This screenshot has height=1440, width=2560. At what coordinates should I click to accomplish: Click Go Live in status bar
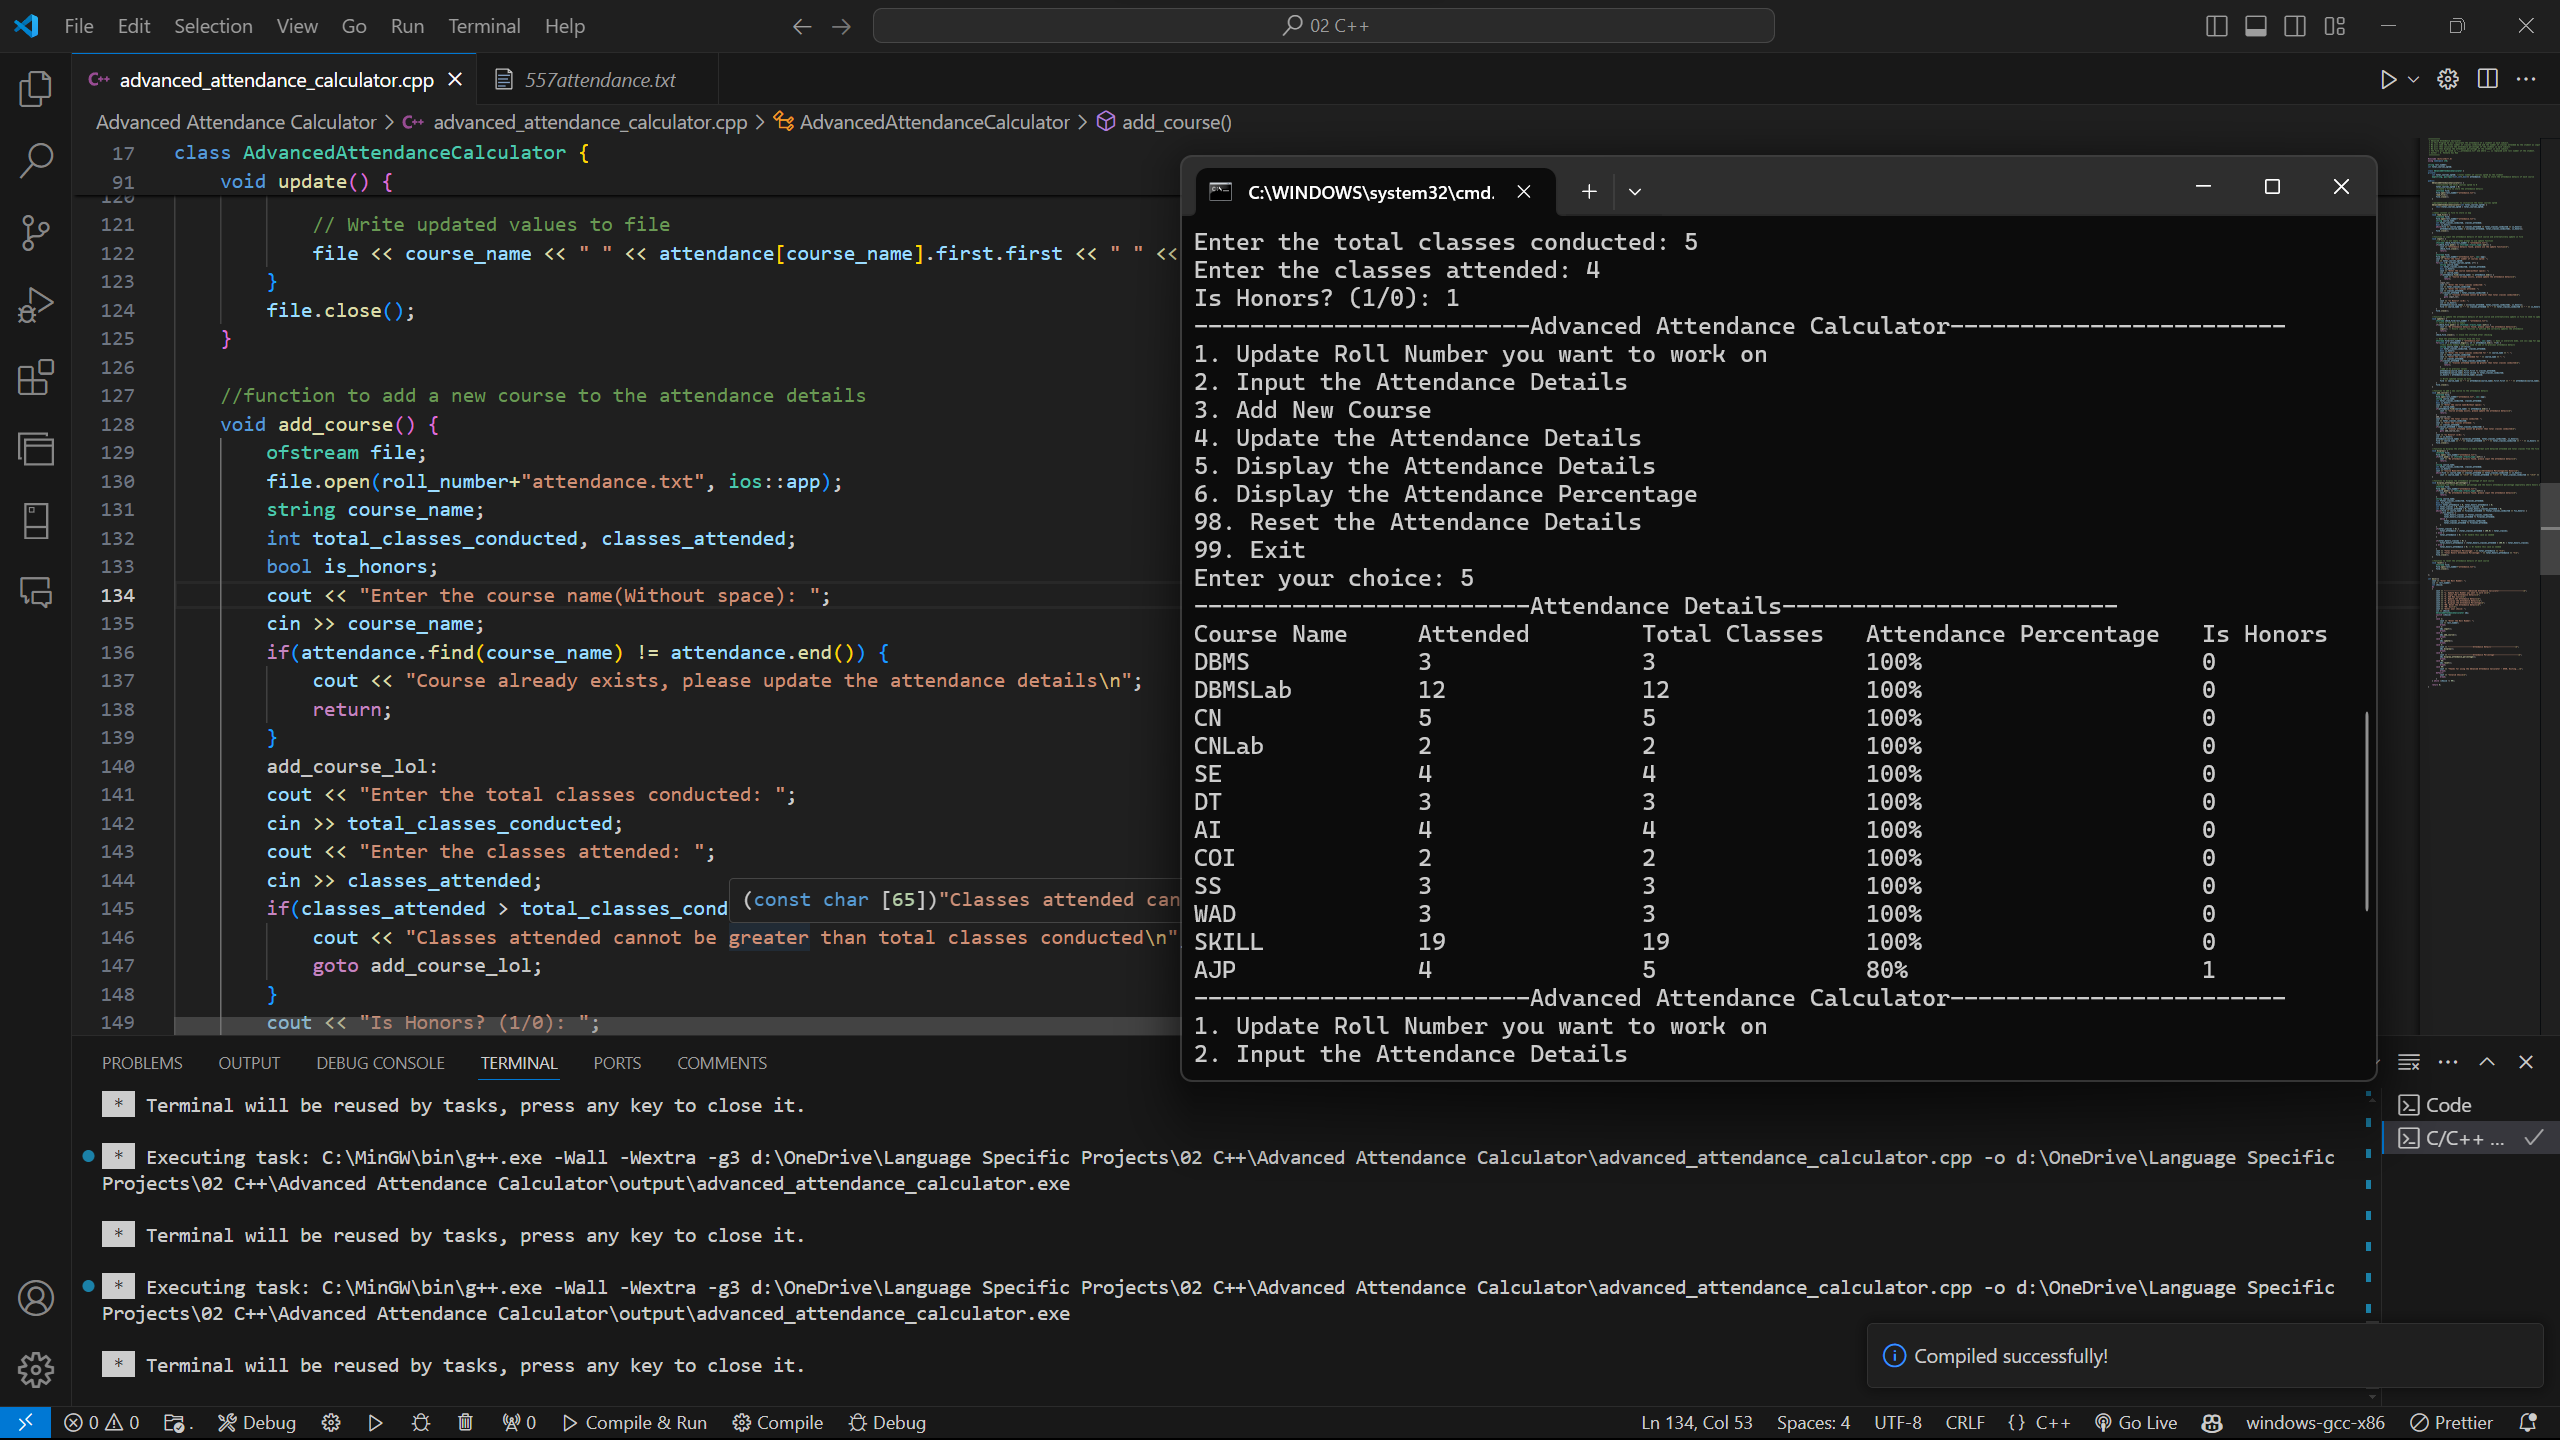2136,1422
